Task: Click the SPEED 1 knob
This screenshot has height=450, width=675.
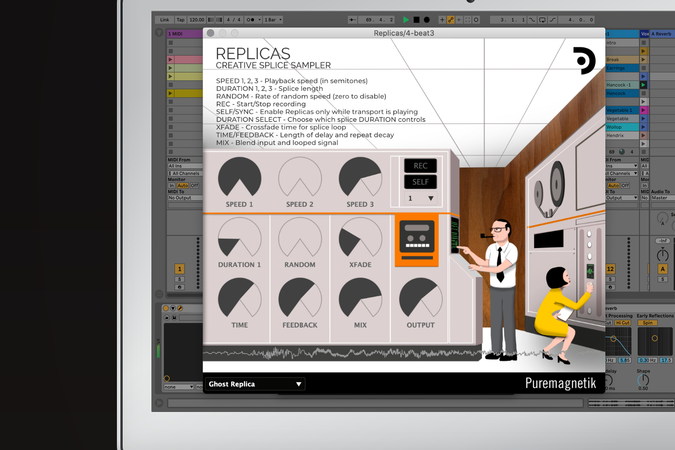Action: tap(239, 177)
